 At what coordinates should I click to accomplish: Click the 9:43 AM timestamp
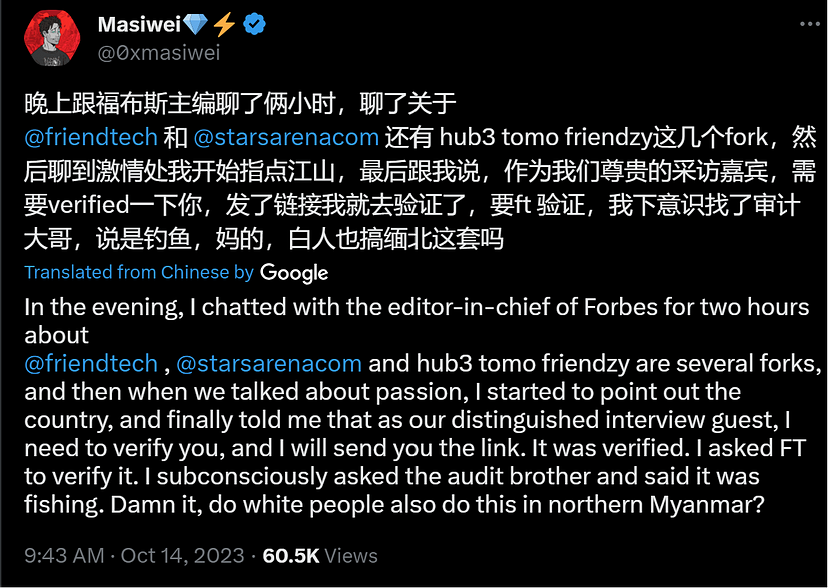[x=62, y=555]
